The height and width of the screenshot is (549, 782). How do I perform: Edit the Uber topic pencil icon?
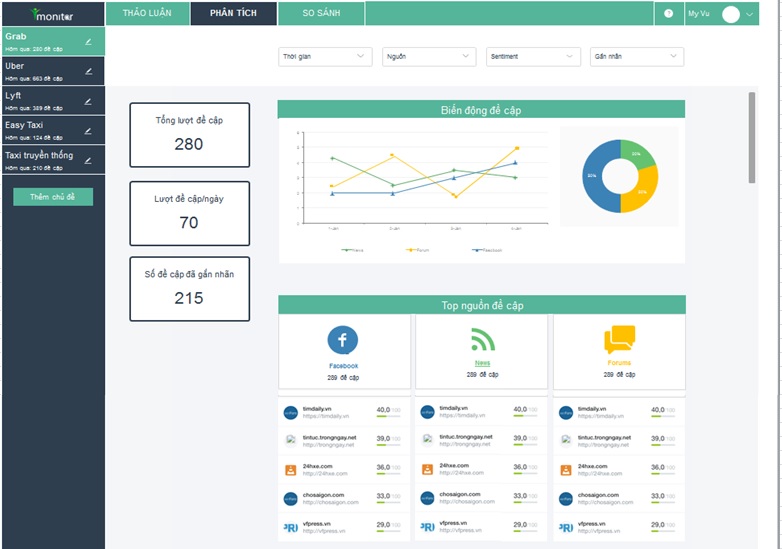88,71
